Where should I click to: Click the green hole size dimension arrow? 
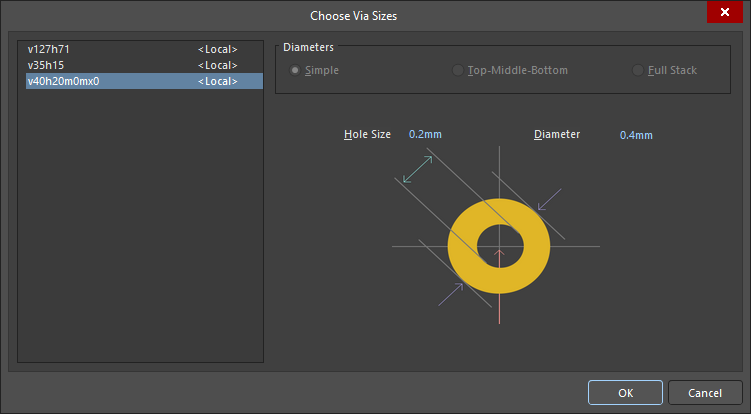point(417,168)
